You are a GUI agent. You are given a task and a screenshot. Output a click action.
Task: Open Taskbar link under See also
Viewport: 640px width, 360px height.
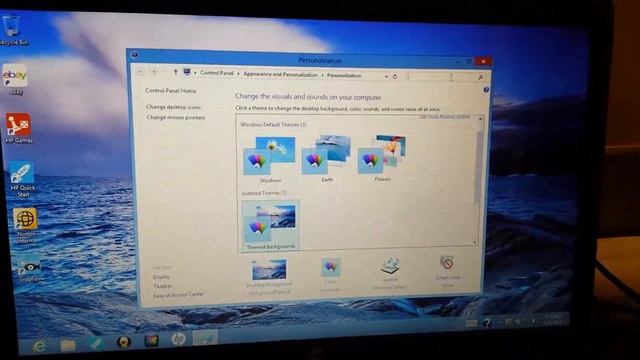[x=162, y=286]
